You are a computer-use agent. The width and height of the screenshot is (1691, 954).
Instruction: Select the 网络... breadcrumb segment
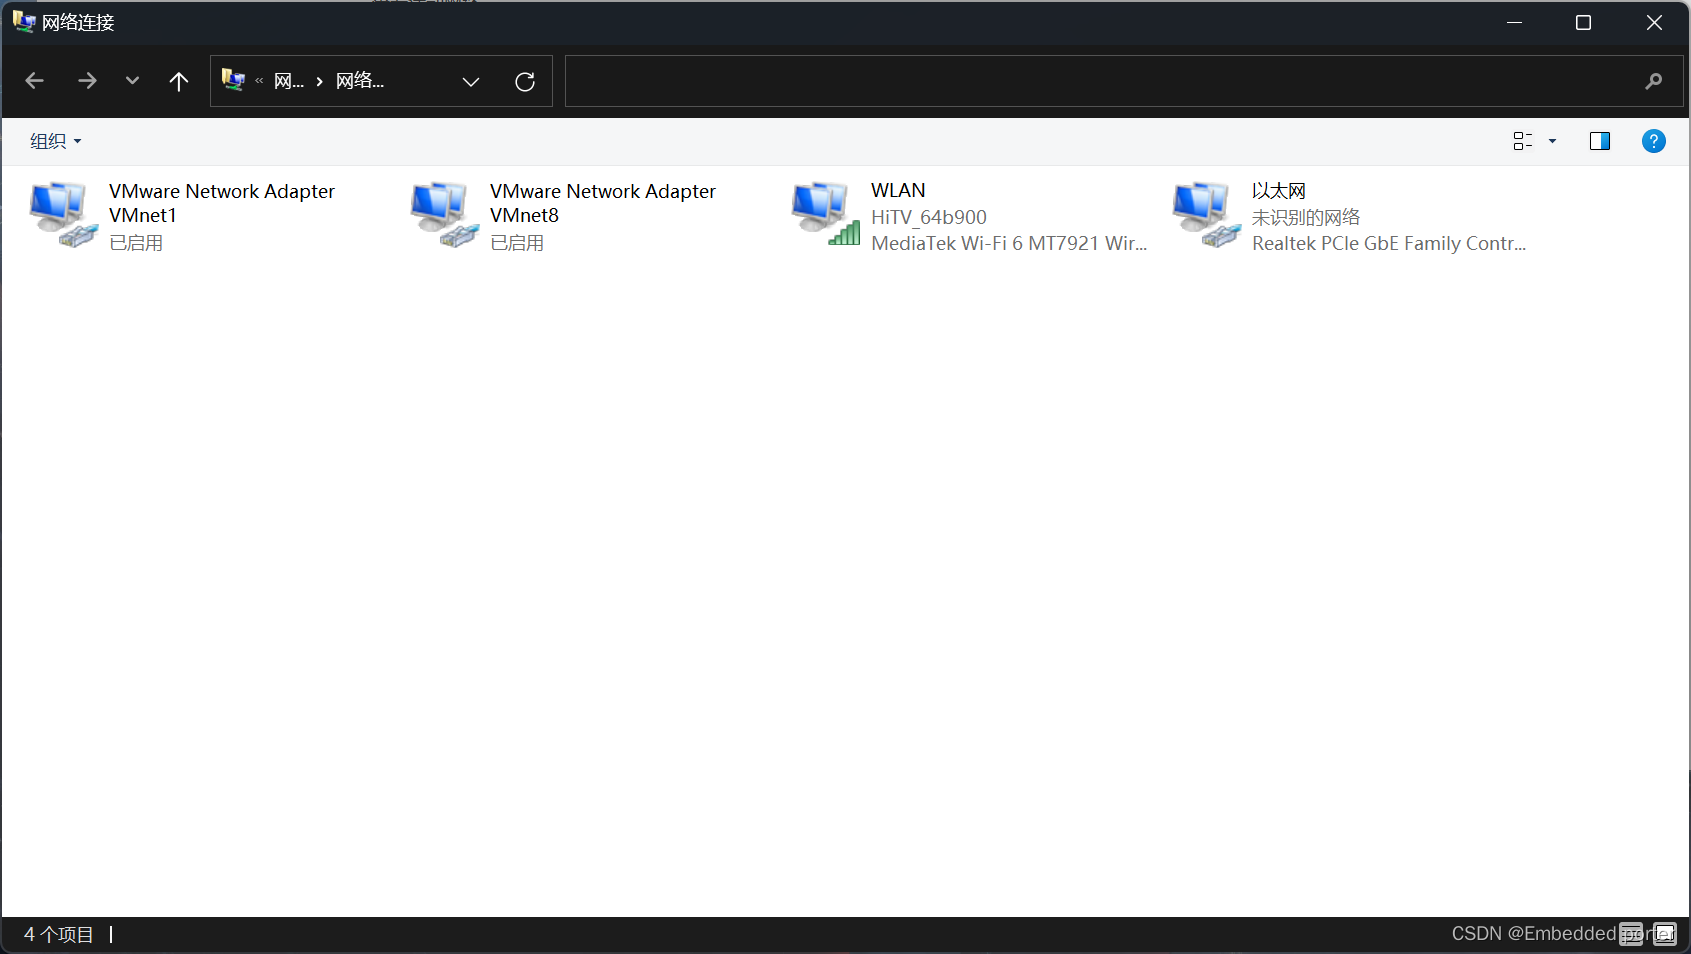coord(360,81)
